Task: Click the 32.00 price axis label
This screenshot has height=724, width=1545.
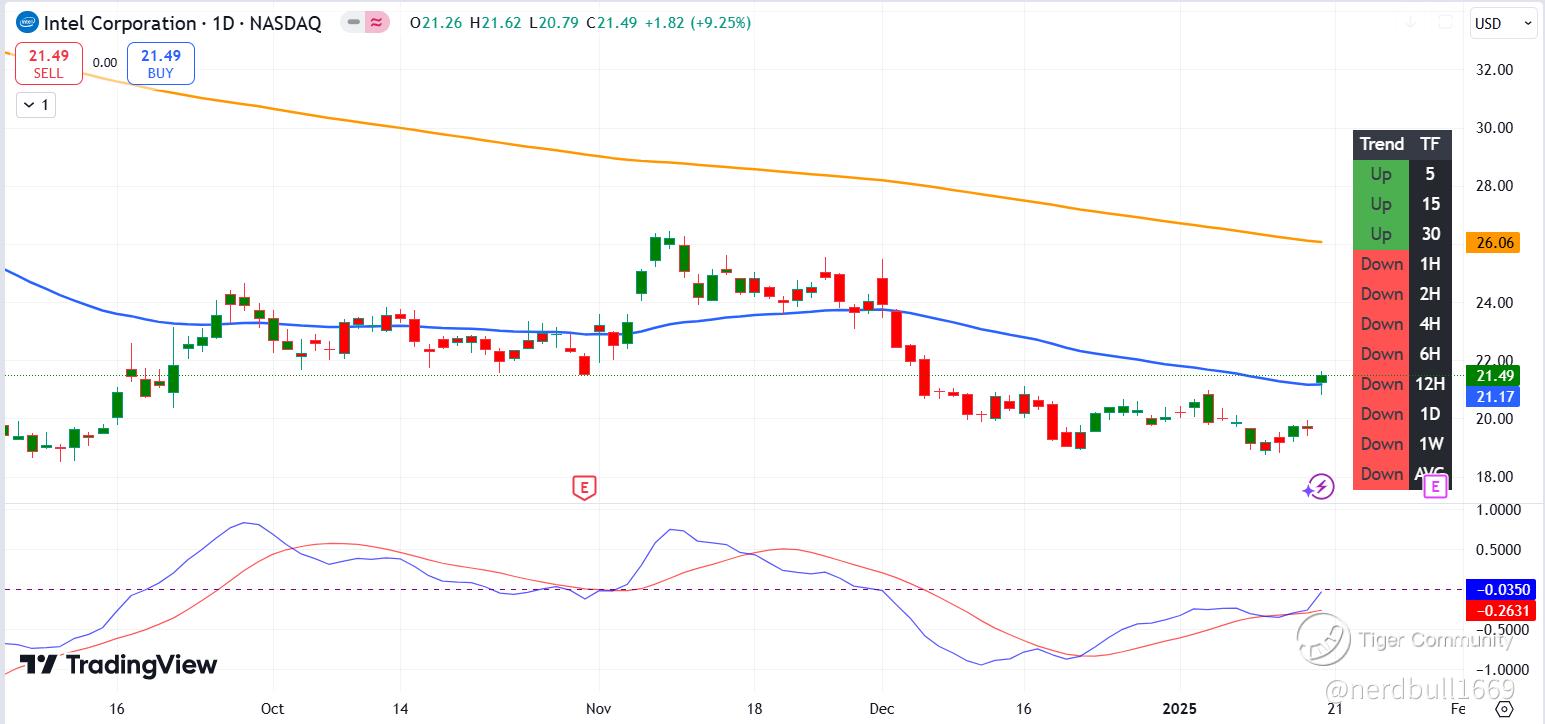Action: (x=1494, y=69)
